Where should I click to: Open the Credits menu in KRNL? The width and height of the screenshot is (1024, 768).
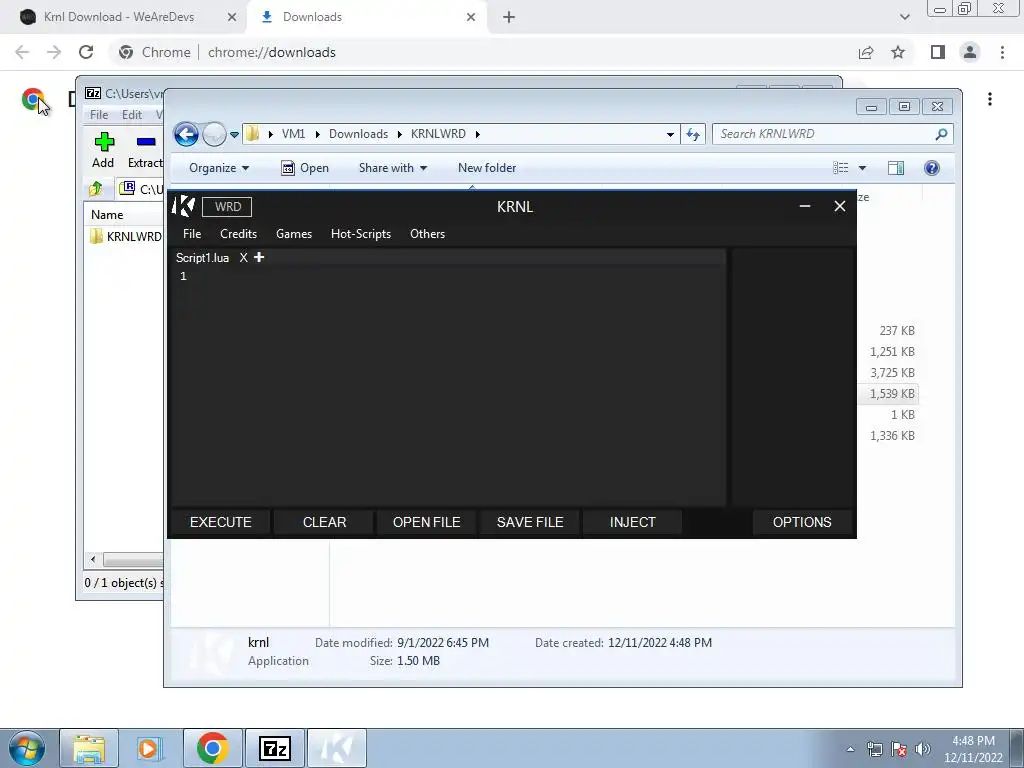point(238,234)
